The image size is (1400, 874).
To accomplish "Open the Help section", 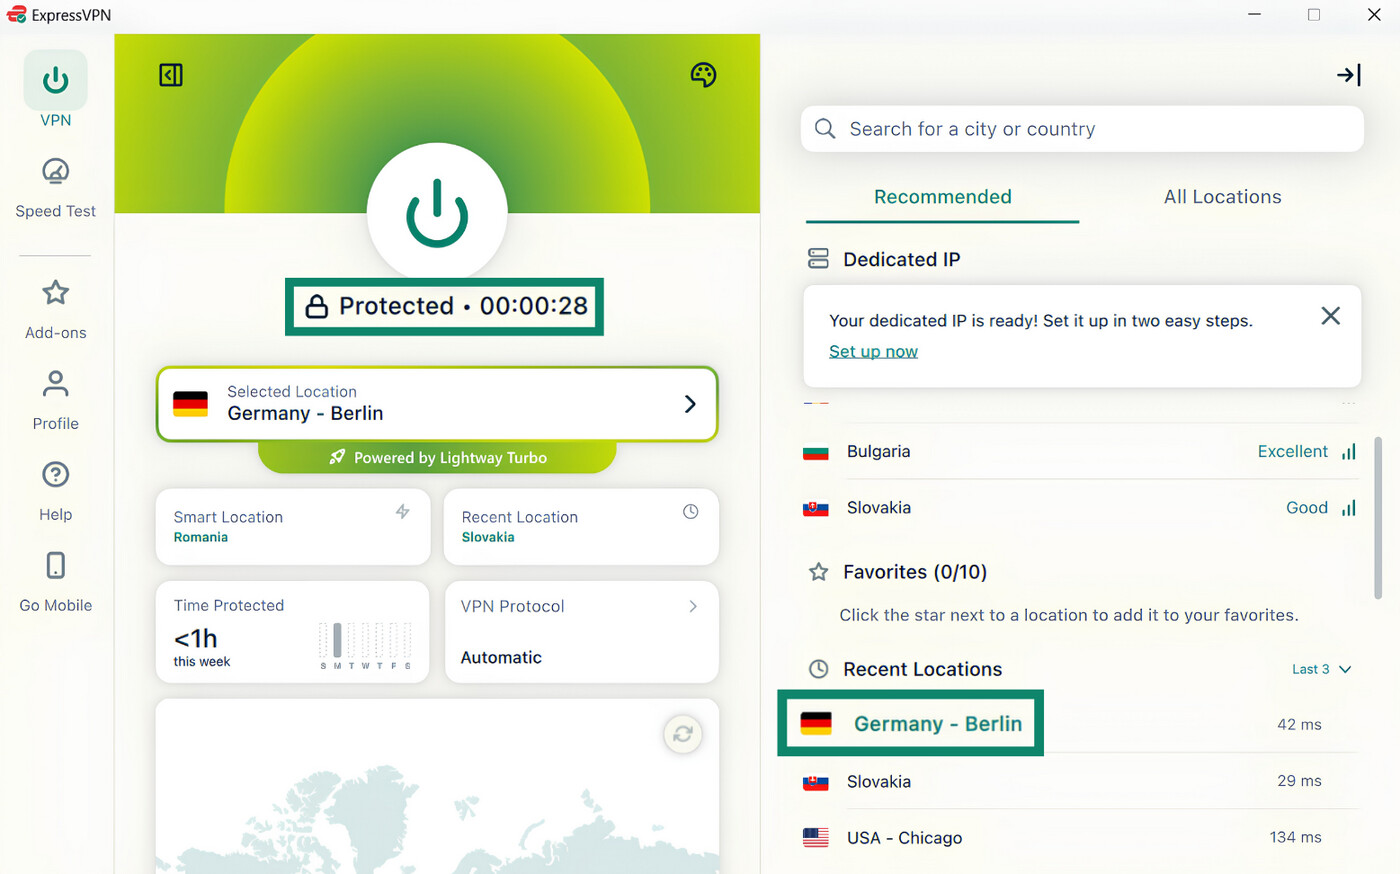I will click(x=56, y=491).
